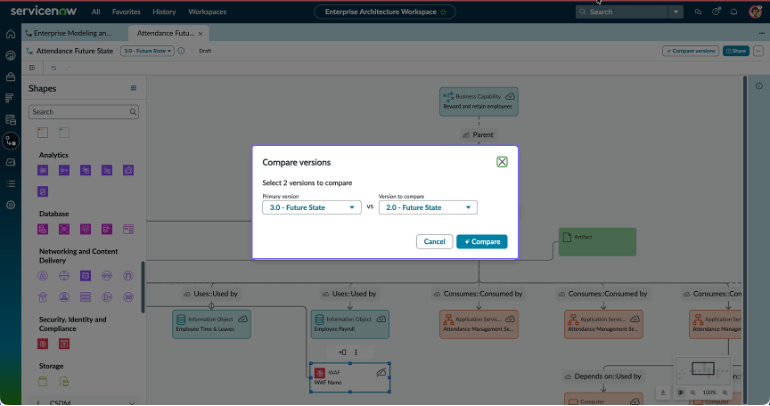
Task: Click the zoom out magnifier
Action: [x=693, y=392]
